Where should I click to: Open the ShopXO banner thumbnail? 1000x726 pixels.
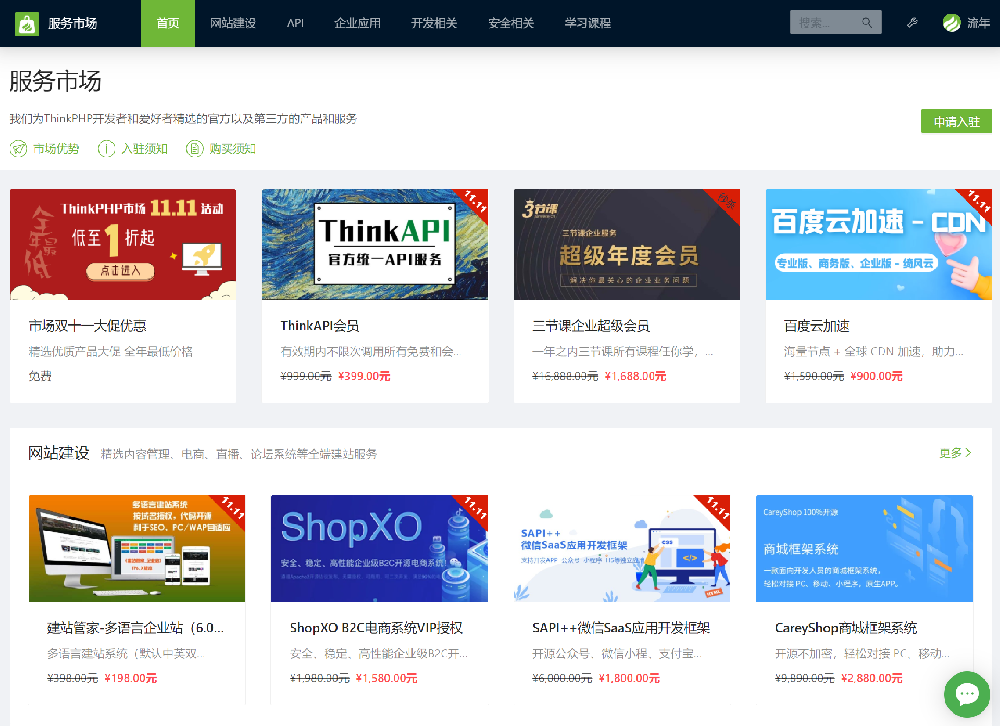(x=379, y=548)
